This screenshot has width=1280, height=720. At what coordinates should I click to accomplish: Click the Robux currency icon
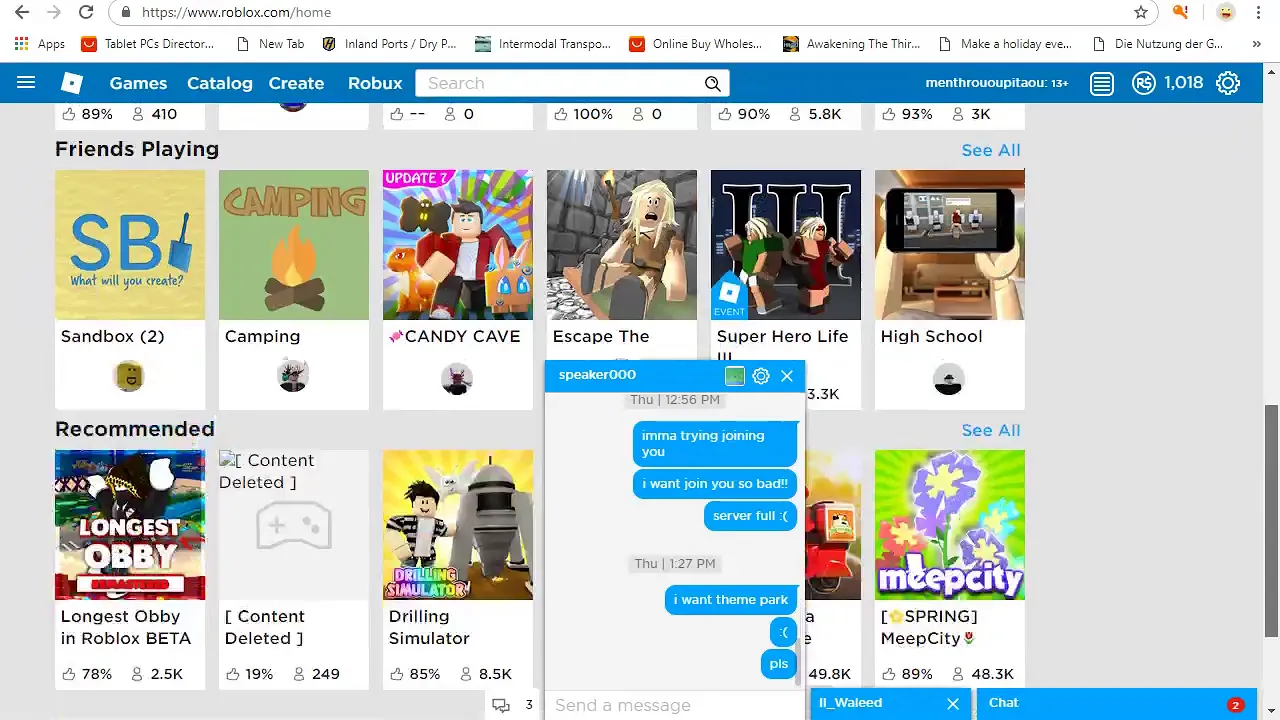1144,83
